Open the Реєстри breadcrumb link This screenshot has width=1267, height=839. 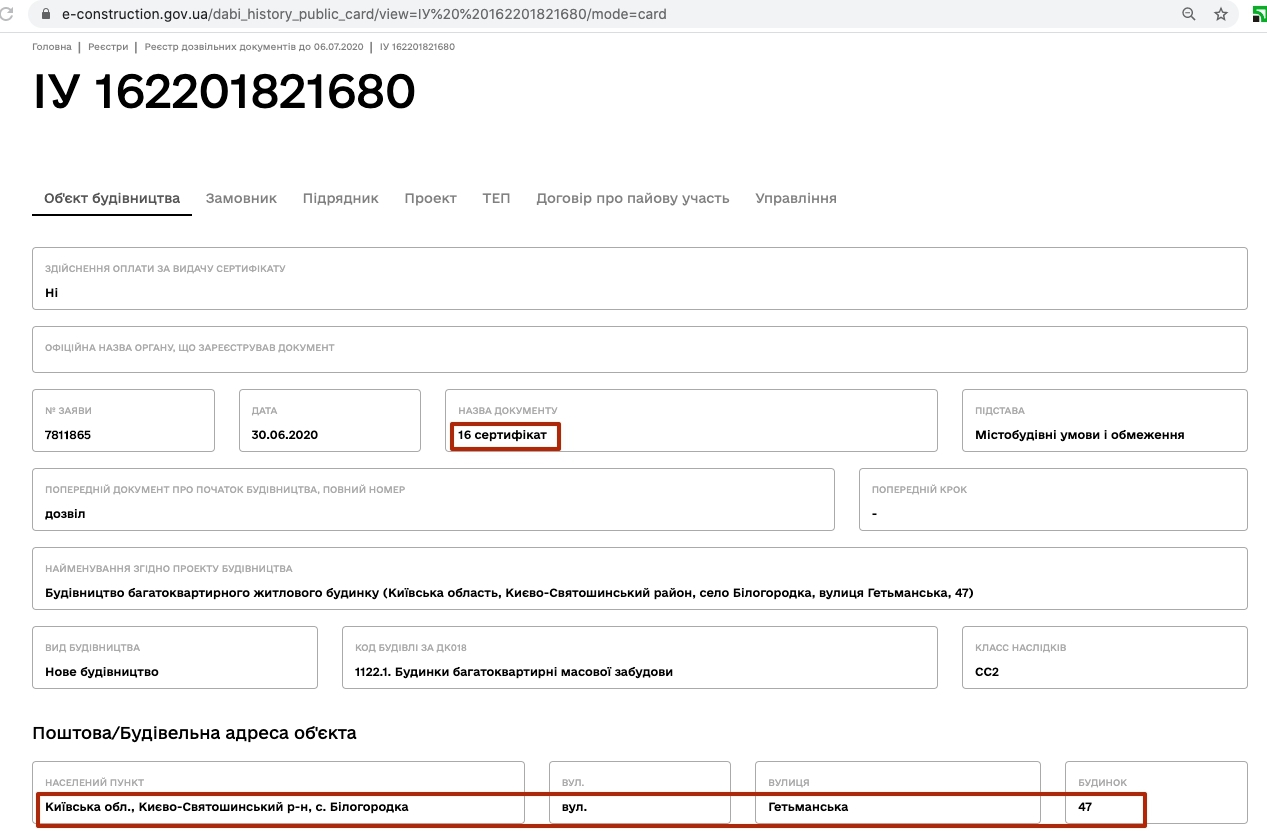click(x=108, y=47)
